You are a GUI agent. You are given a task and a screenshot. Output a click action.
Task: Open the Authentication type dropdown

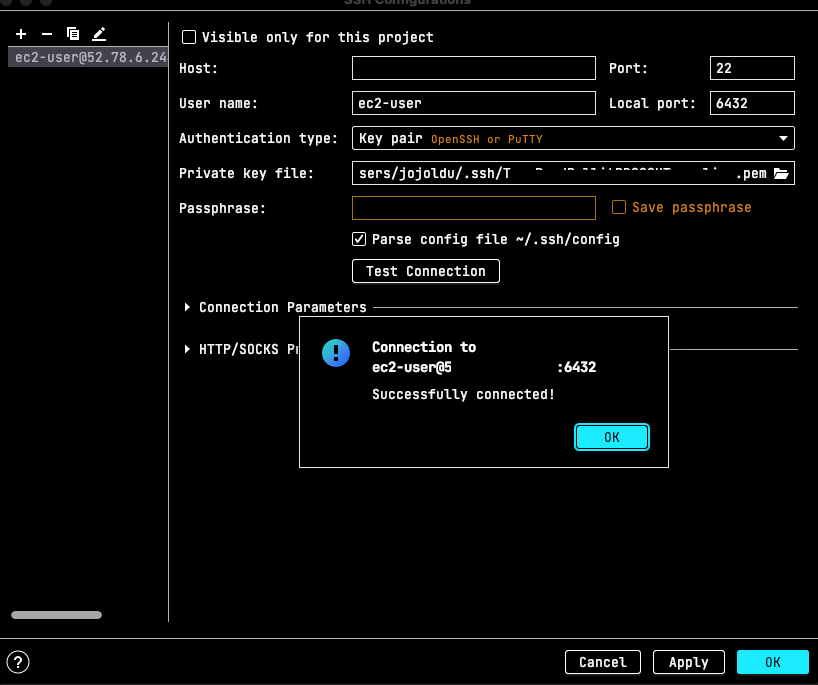tap(785, 138)
